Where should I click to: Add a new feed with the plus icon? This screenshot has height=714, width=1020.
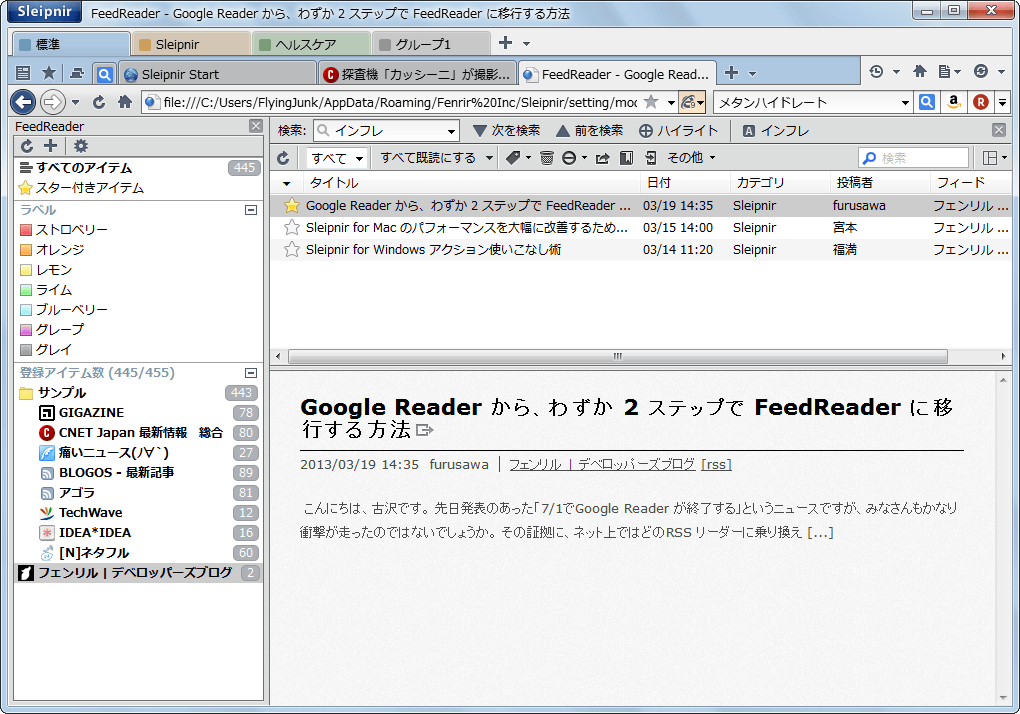[50, 146]
